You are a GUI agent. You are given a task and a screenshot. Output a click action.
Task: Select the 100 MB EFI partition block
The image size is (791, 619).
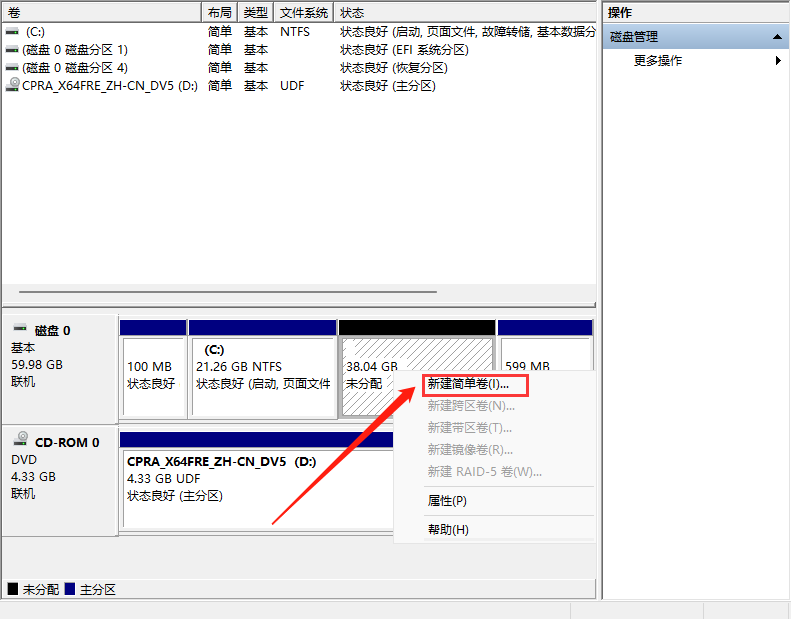tap(152, 375)
